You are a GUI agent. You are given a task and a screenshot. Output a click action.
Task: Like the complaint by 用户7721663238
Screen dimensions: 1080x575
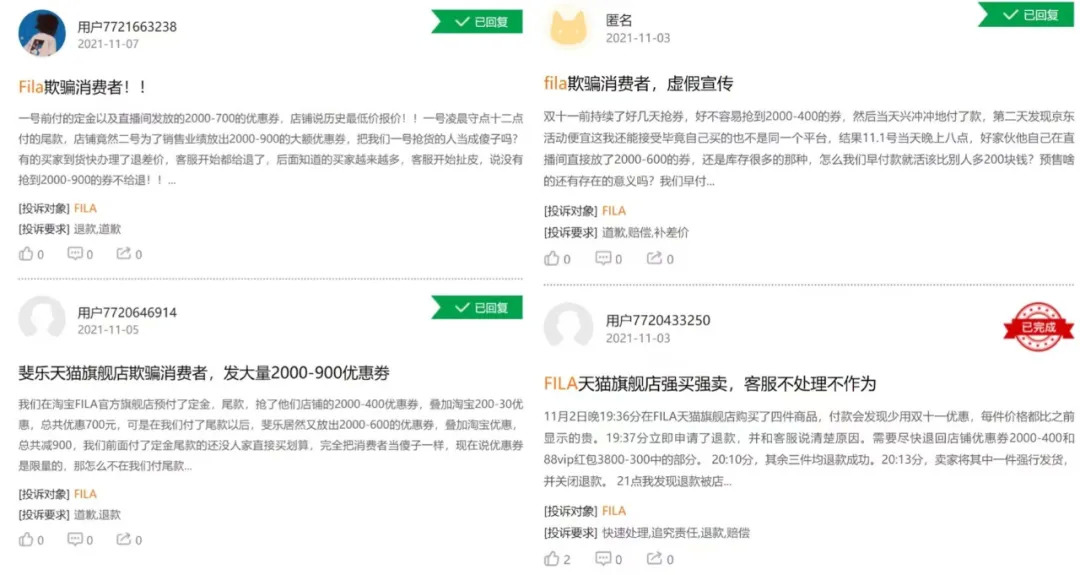point(27,254)
